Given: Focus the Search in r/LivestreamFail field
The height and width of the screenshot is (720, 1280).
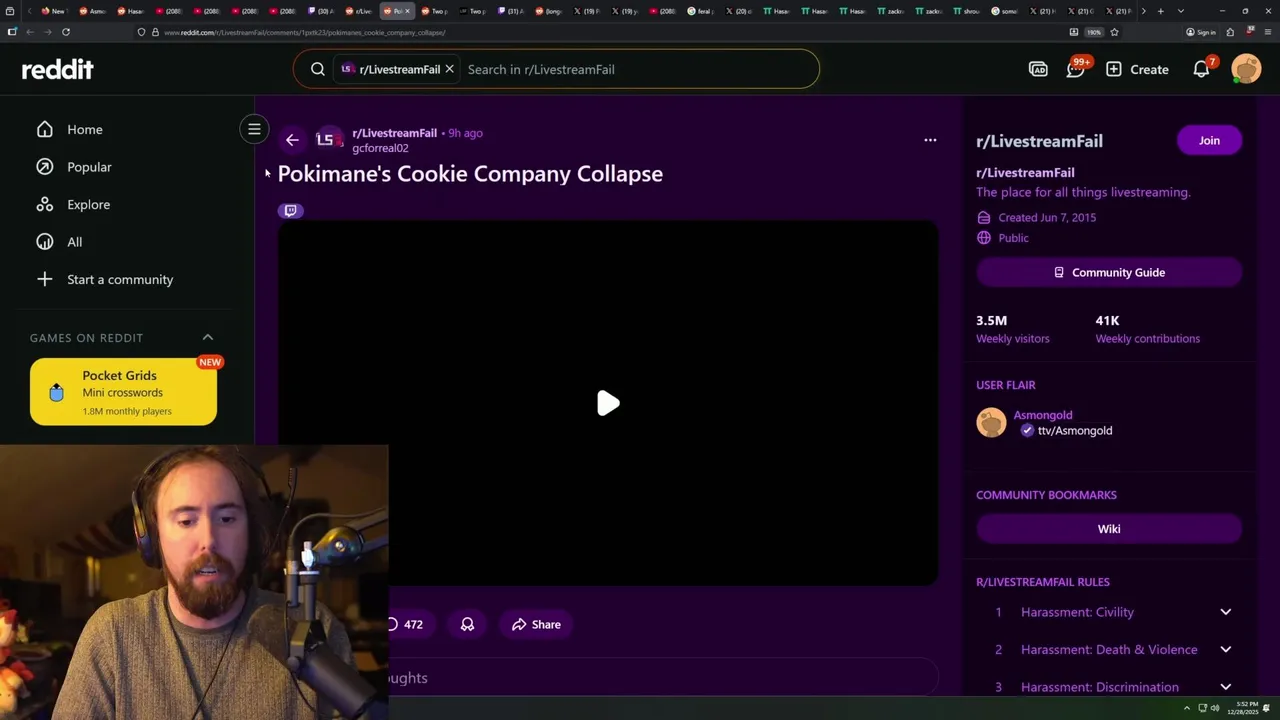Looking at the screenshot, I should tap(638, 69).
